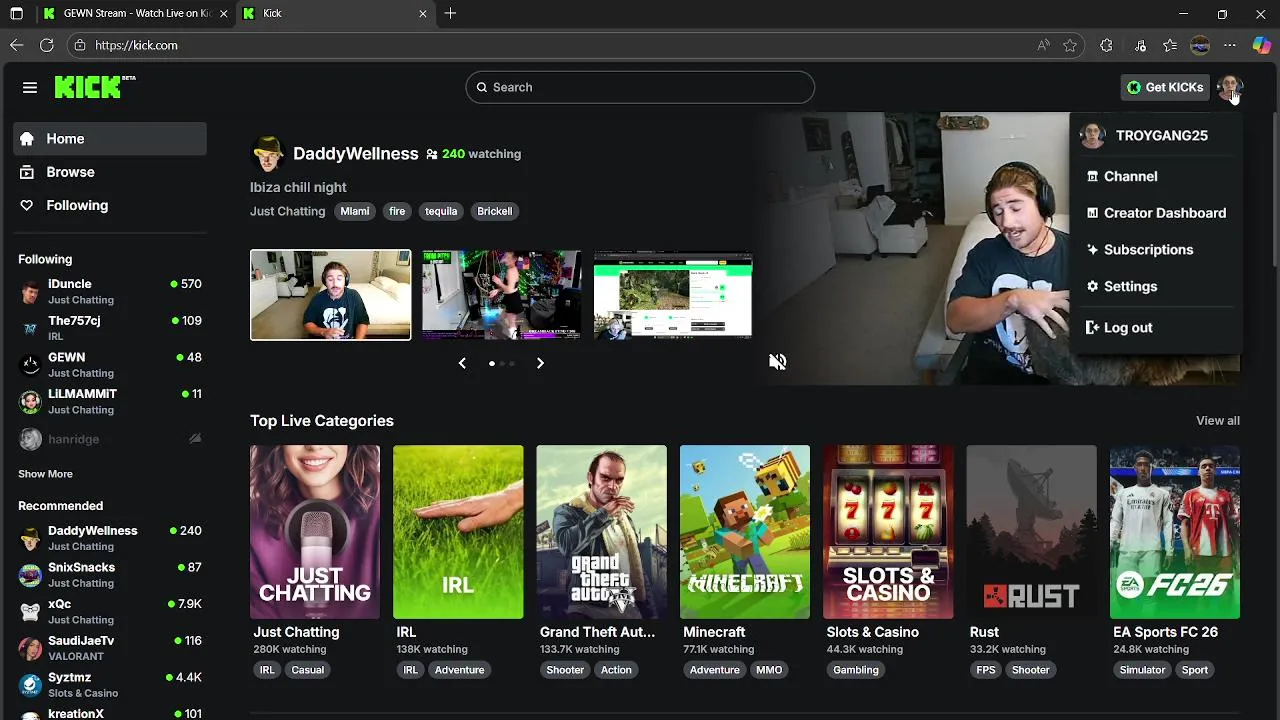The height and width of the screenshot is (720, 1280).
Task: Click the fire tag
Action: click(397, 211)
